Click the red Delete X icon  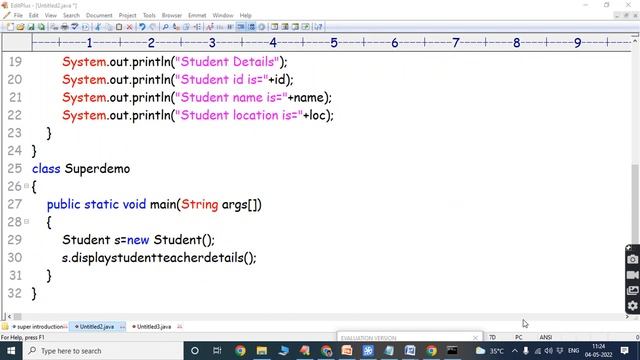[x=129, y=27]
